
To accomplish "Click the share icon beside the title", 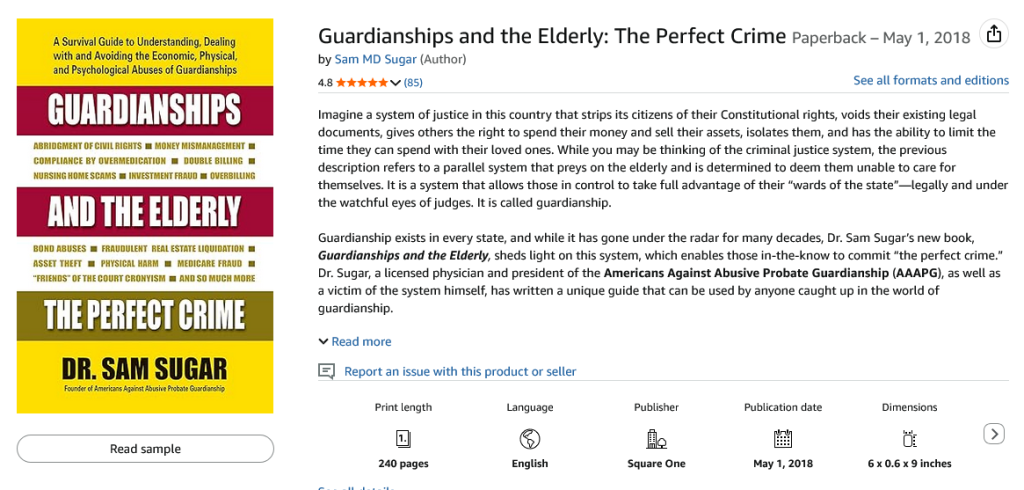I will (993, 35).
